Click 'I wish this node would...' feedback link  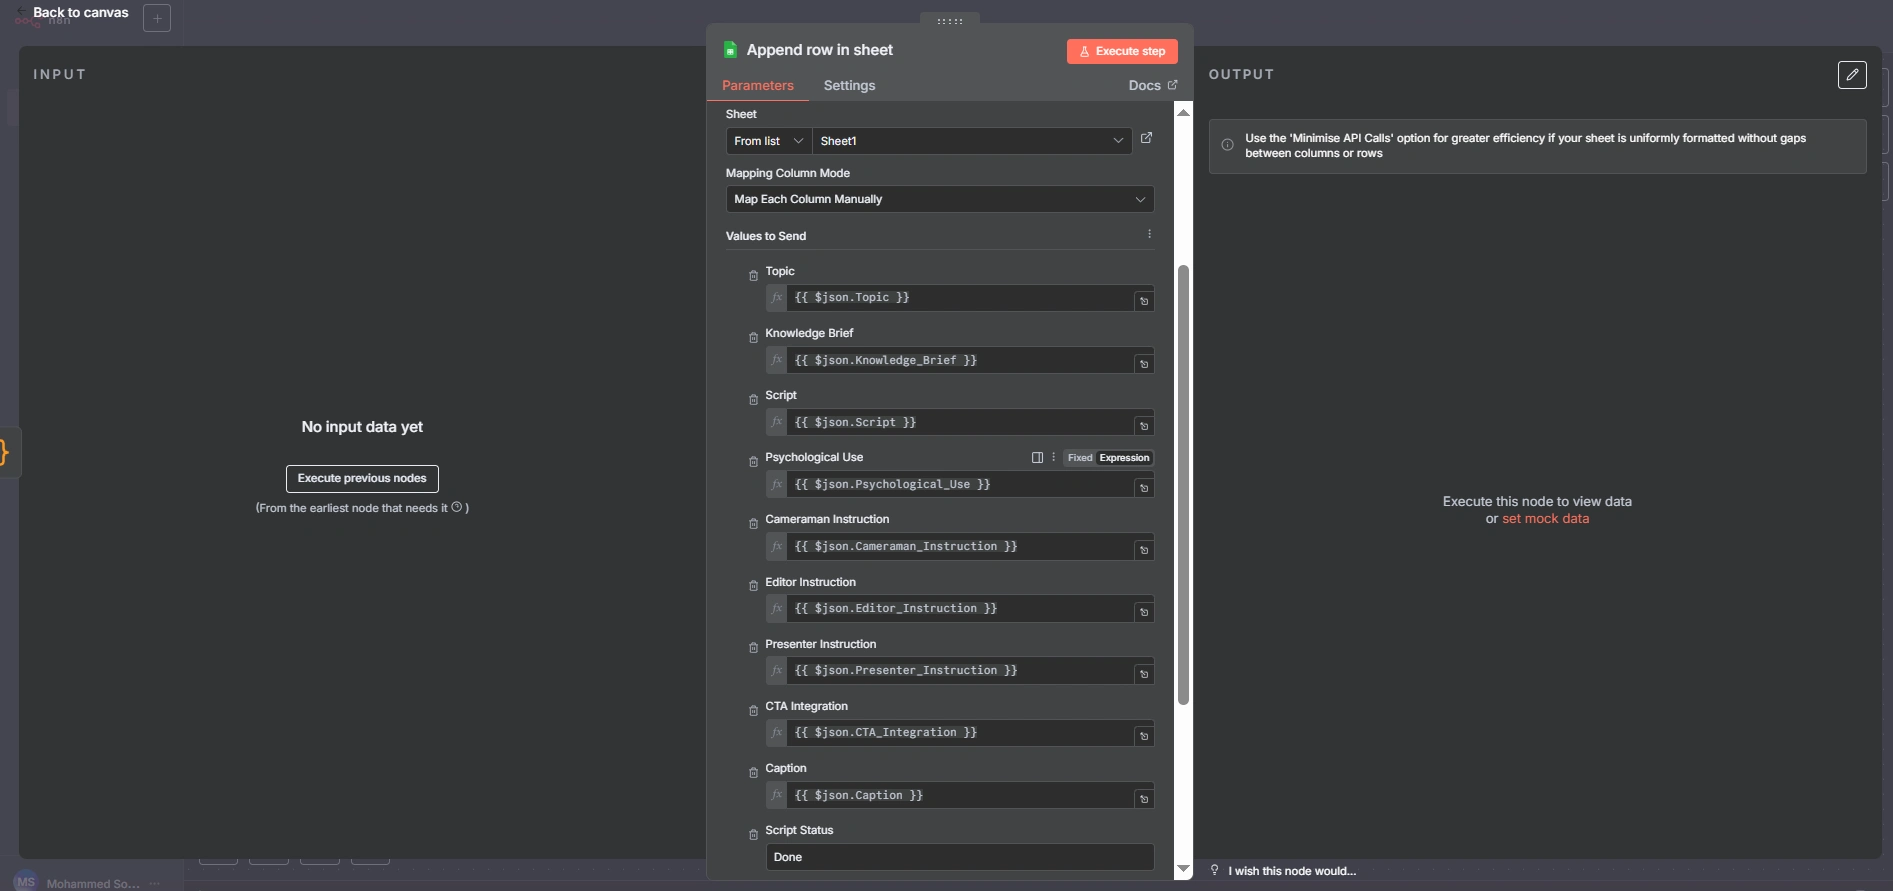point(1284,871)
